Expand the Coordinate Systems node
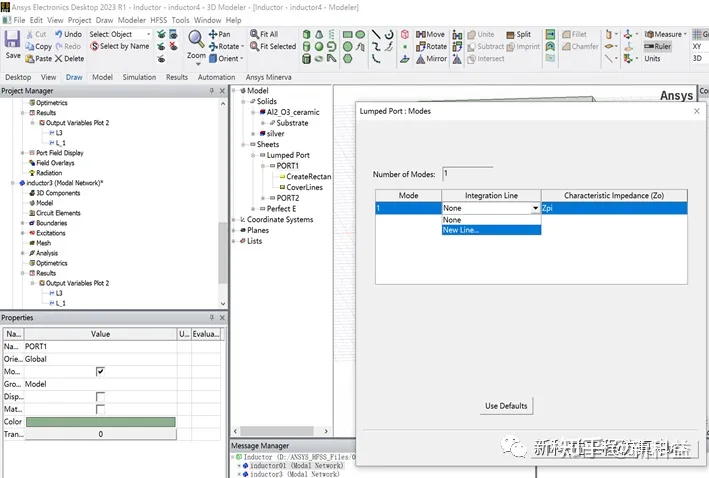This screenshot has width=709, height=478. coord(234,220)
